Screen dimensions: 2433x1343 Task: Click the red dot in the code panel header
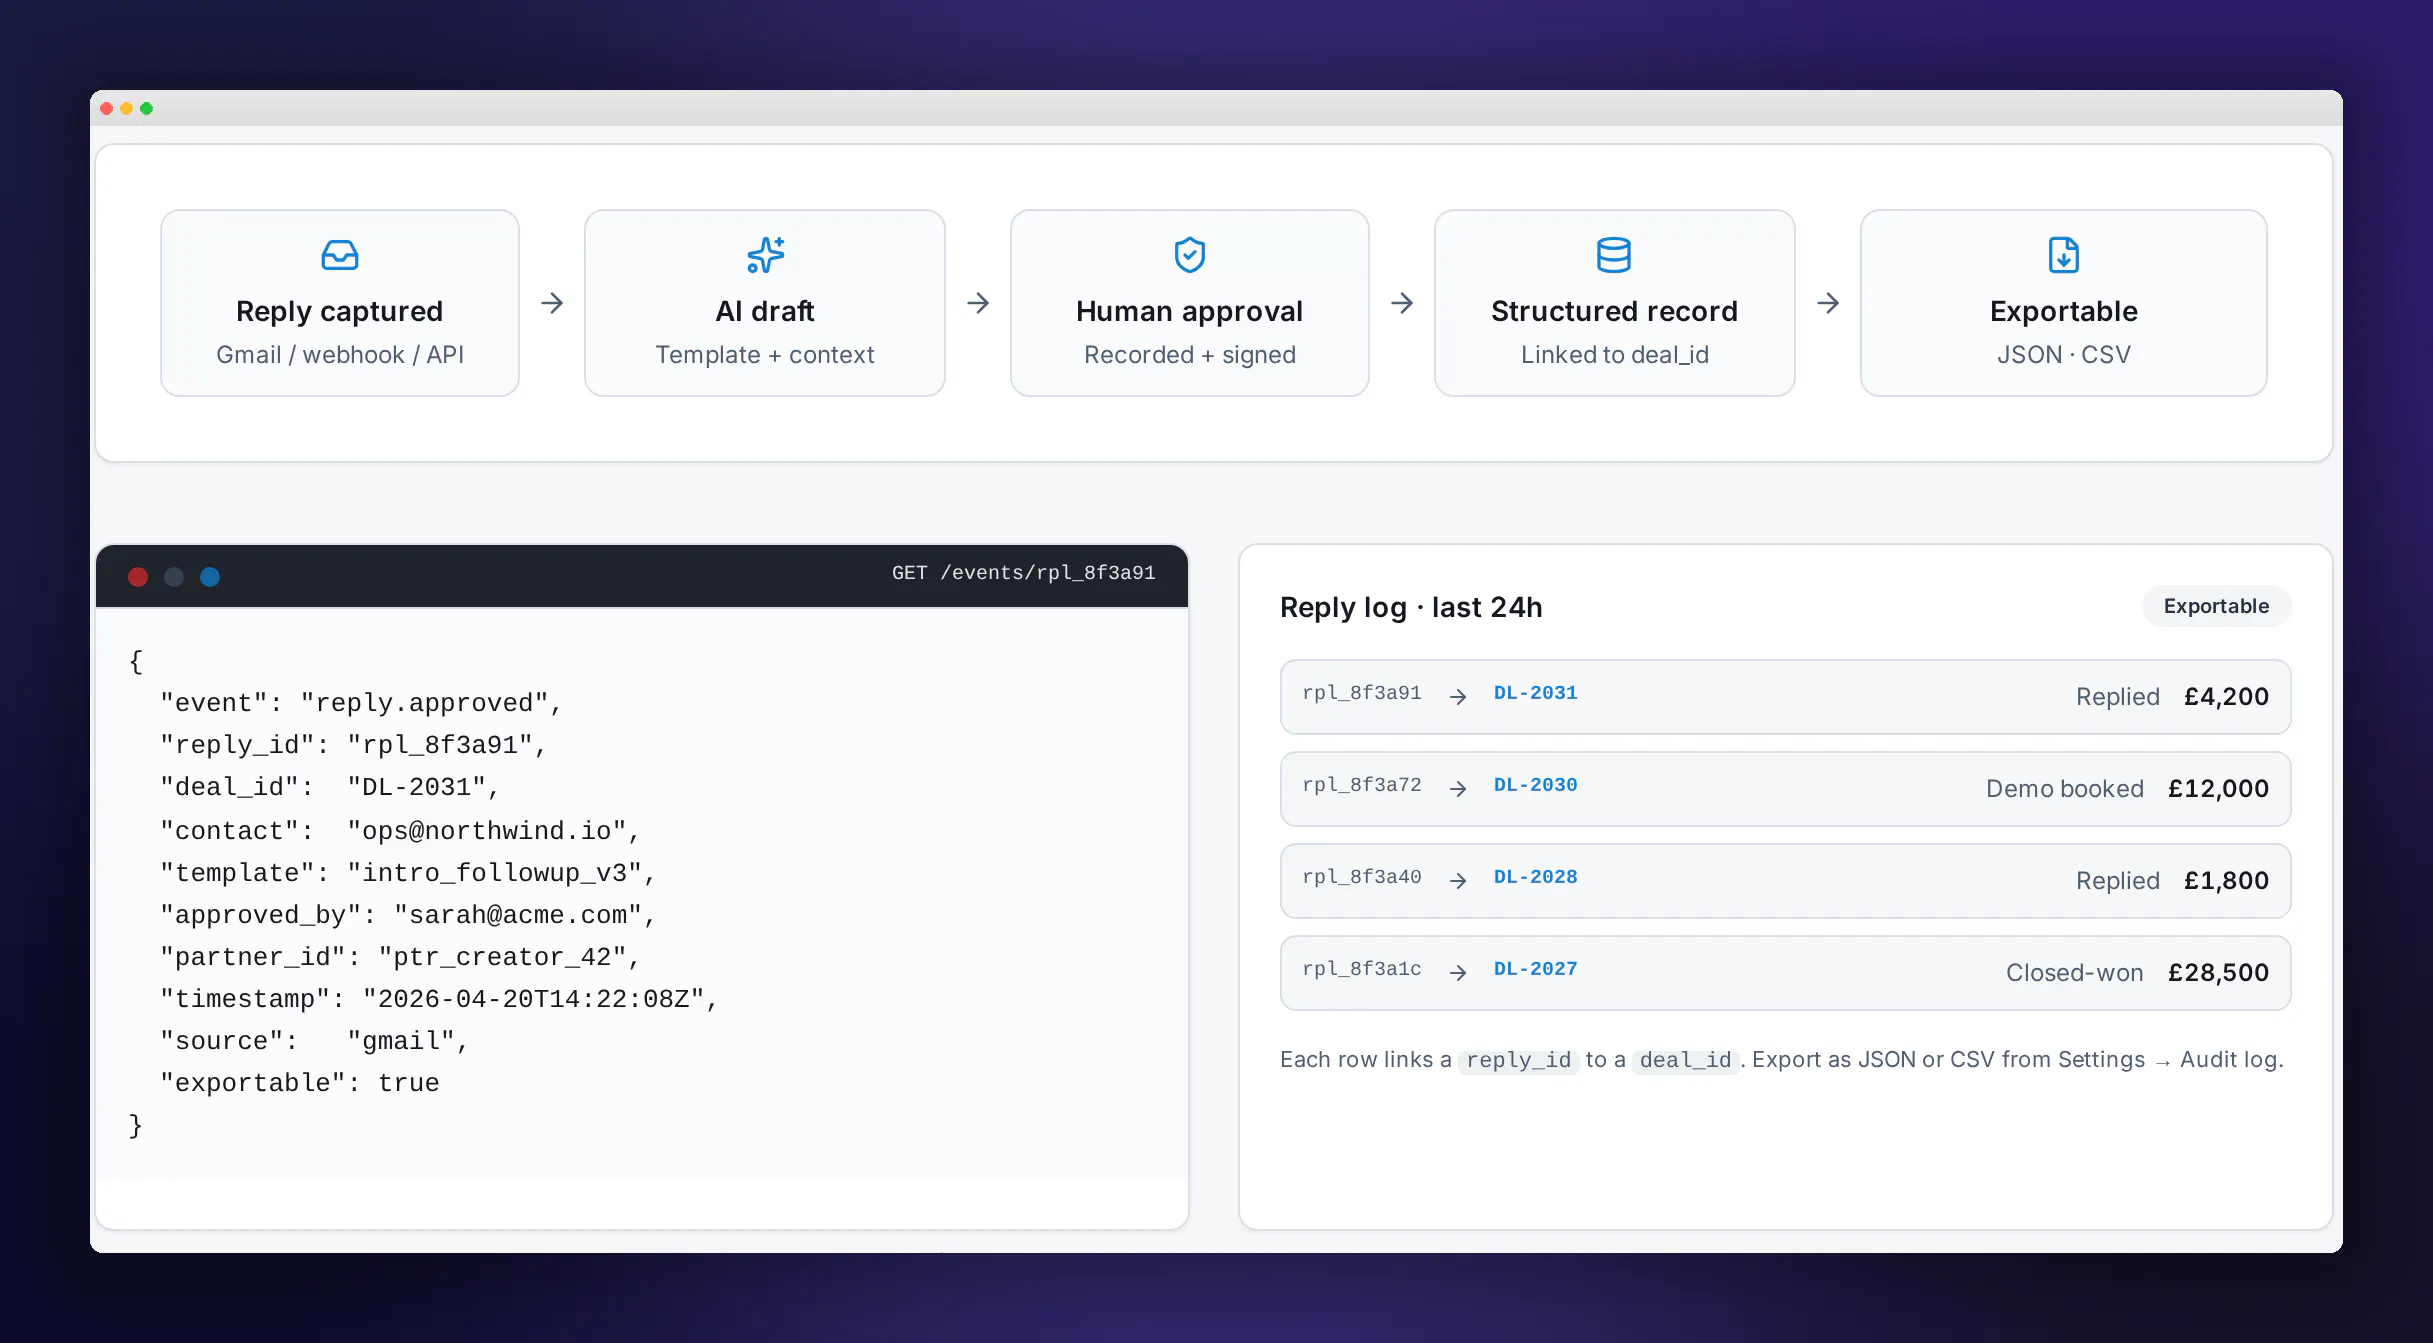(x=138, y=577)
